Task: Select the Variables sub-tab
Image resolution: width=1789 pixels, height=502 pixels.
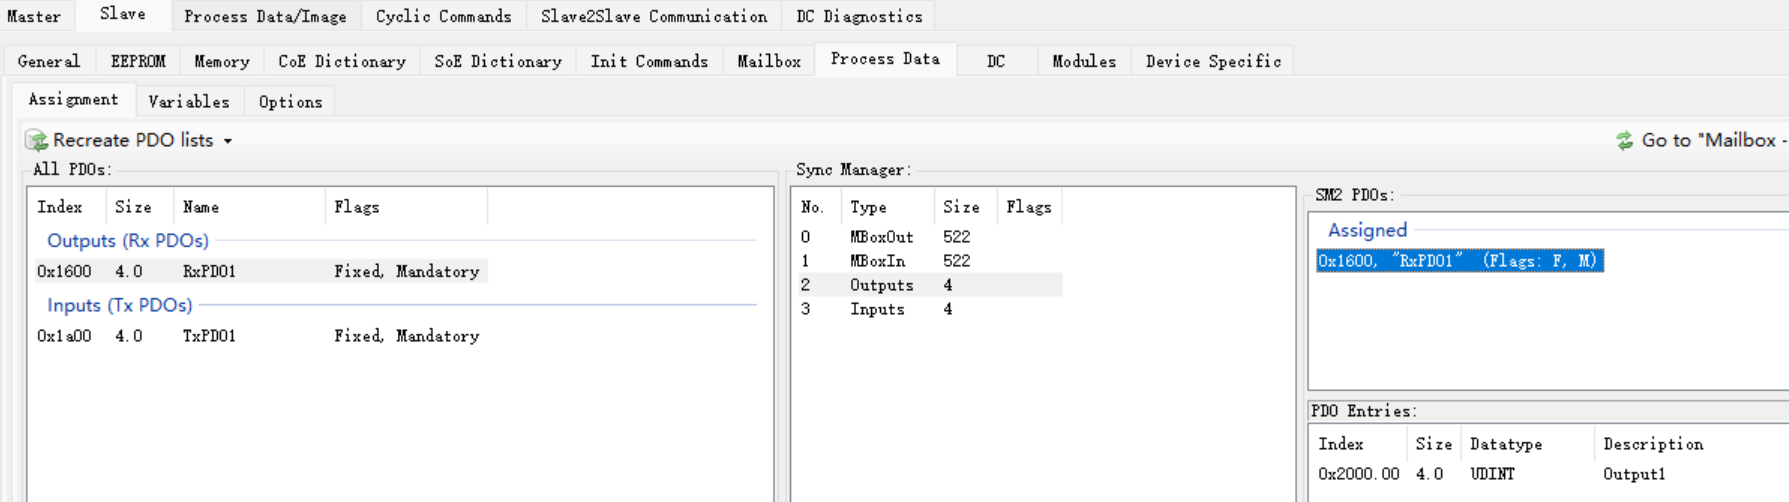Action: click(188, 101)
